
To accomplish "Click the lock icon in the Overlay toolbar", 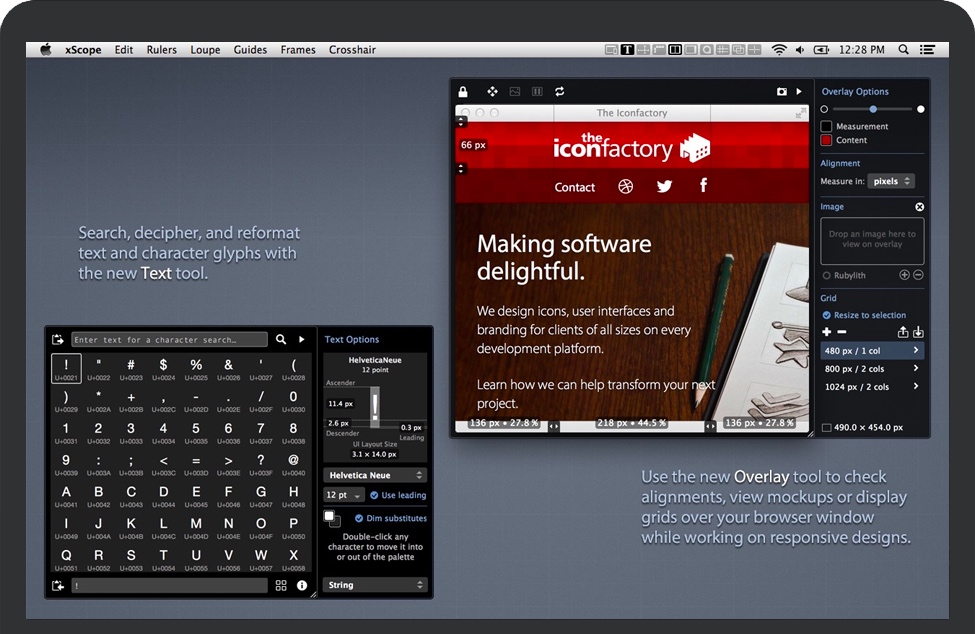I will [462, 91].
